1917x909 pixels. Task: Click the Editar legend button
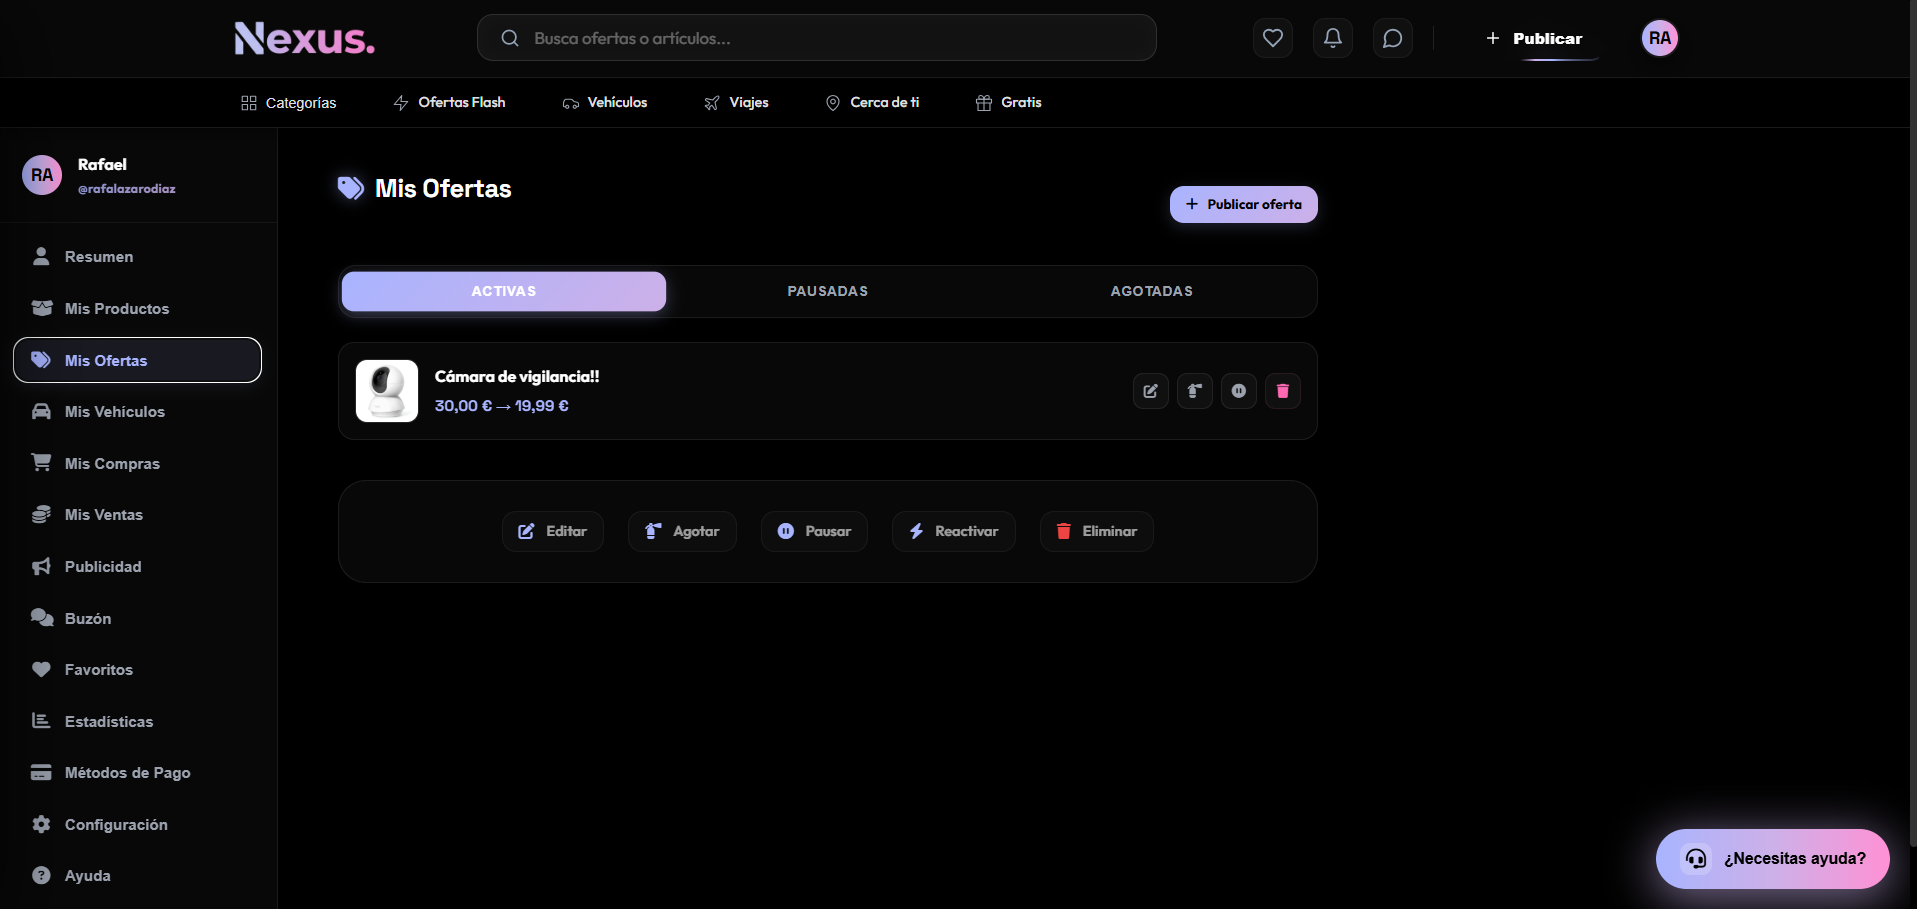pos(553,531)
